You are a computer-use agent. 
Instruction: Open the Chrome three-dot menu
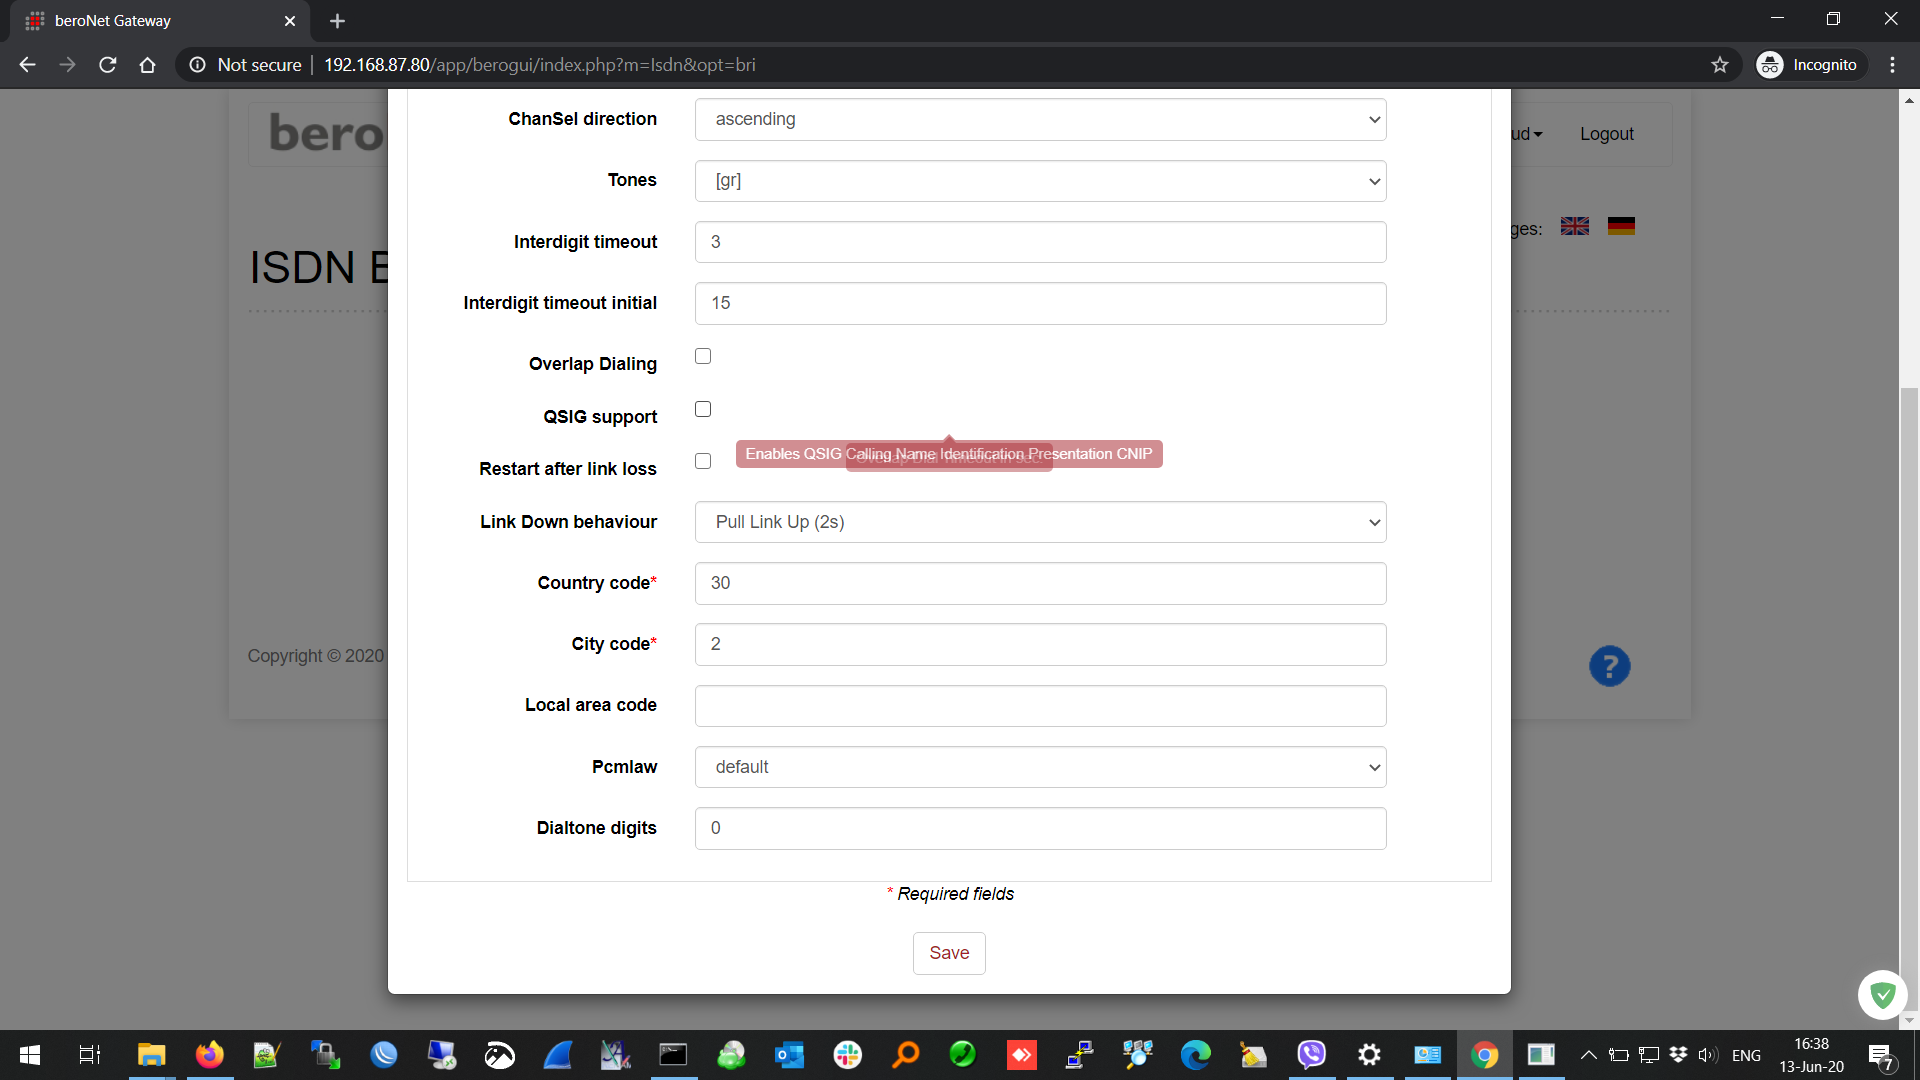[1892, 65]
